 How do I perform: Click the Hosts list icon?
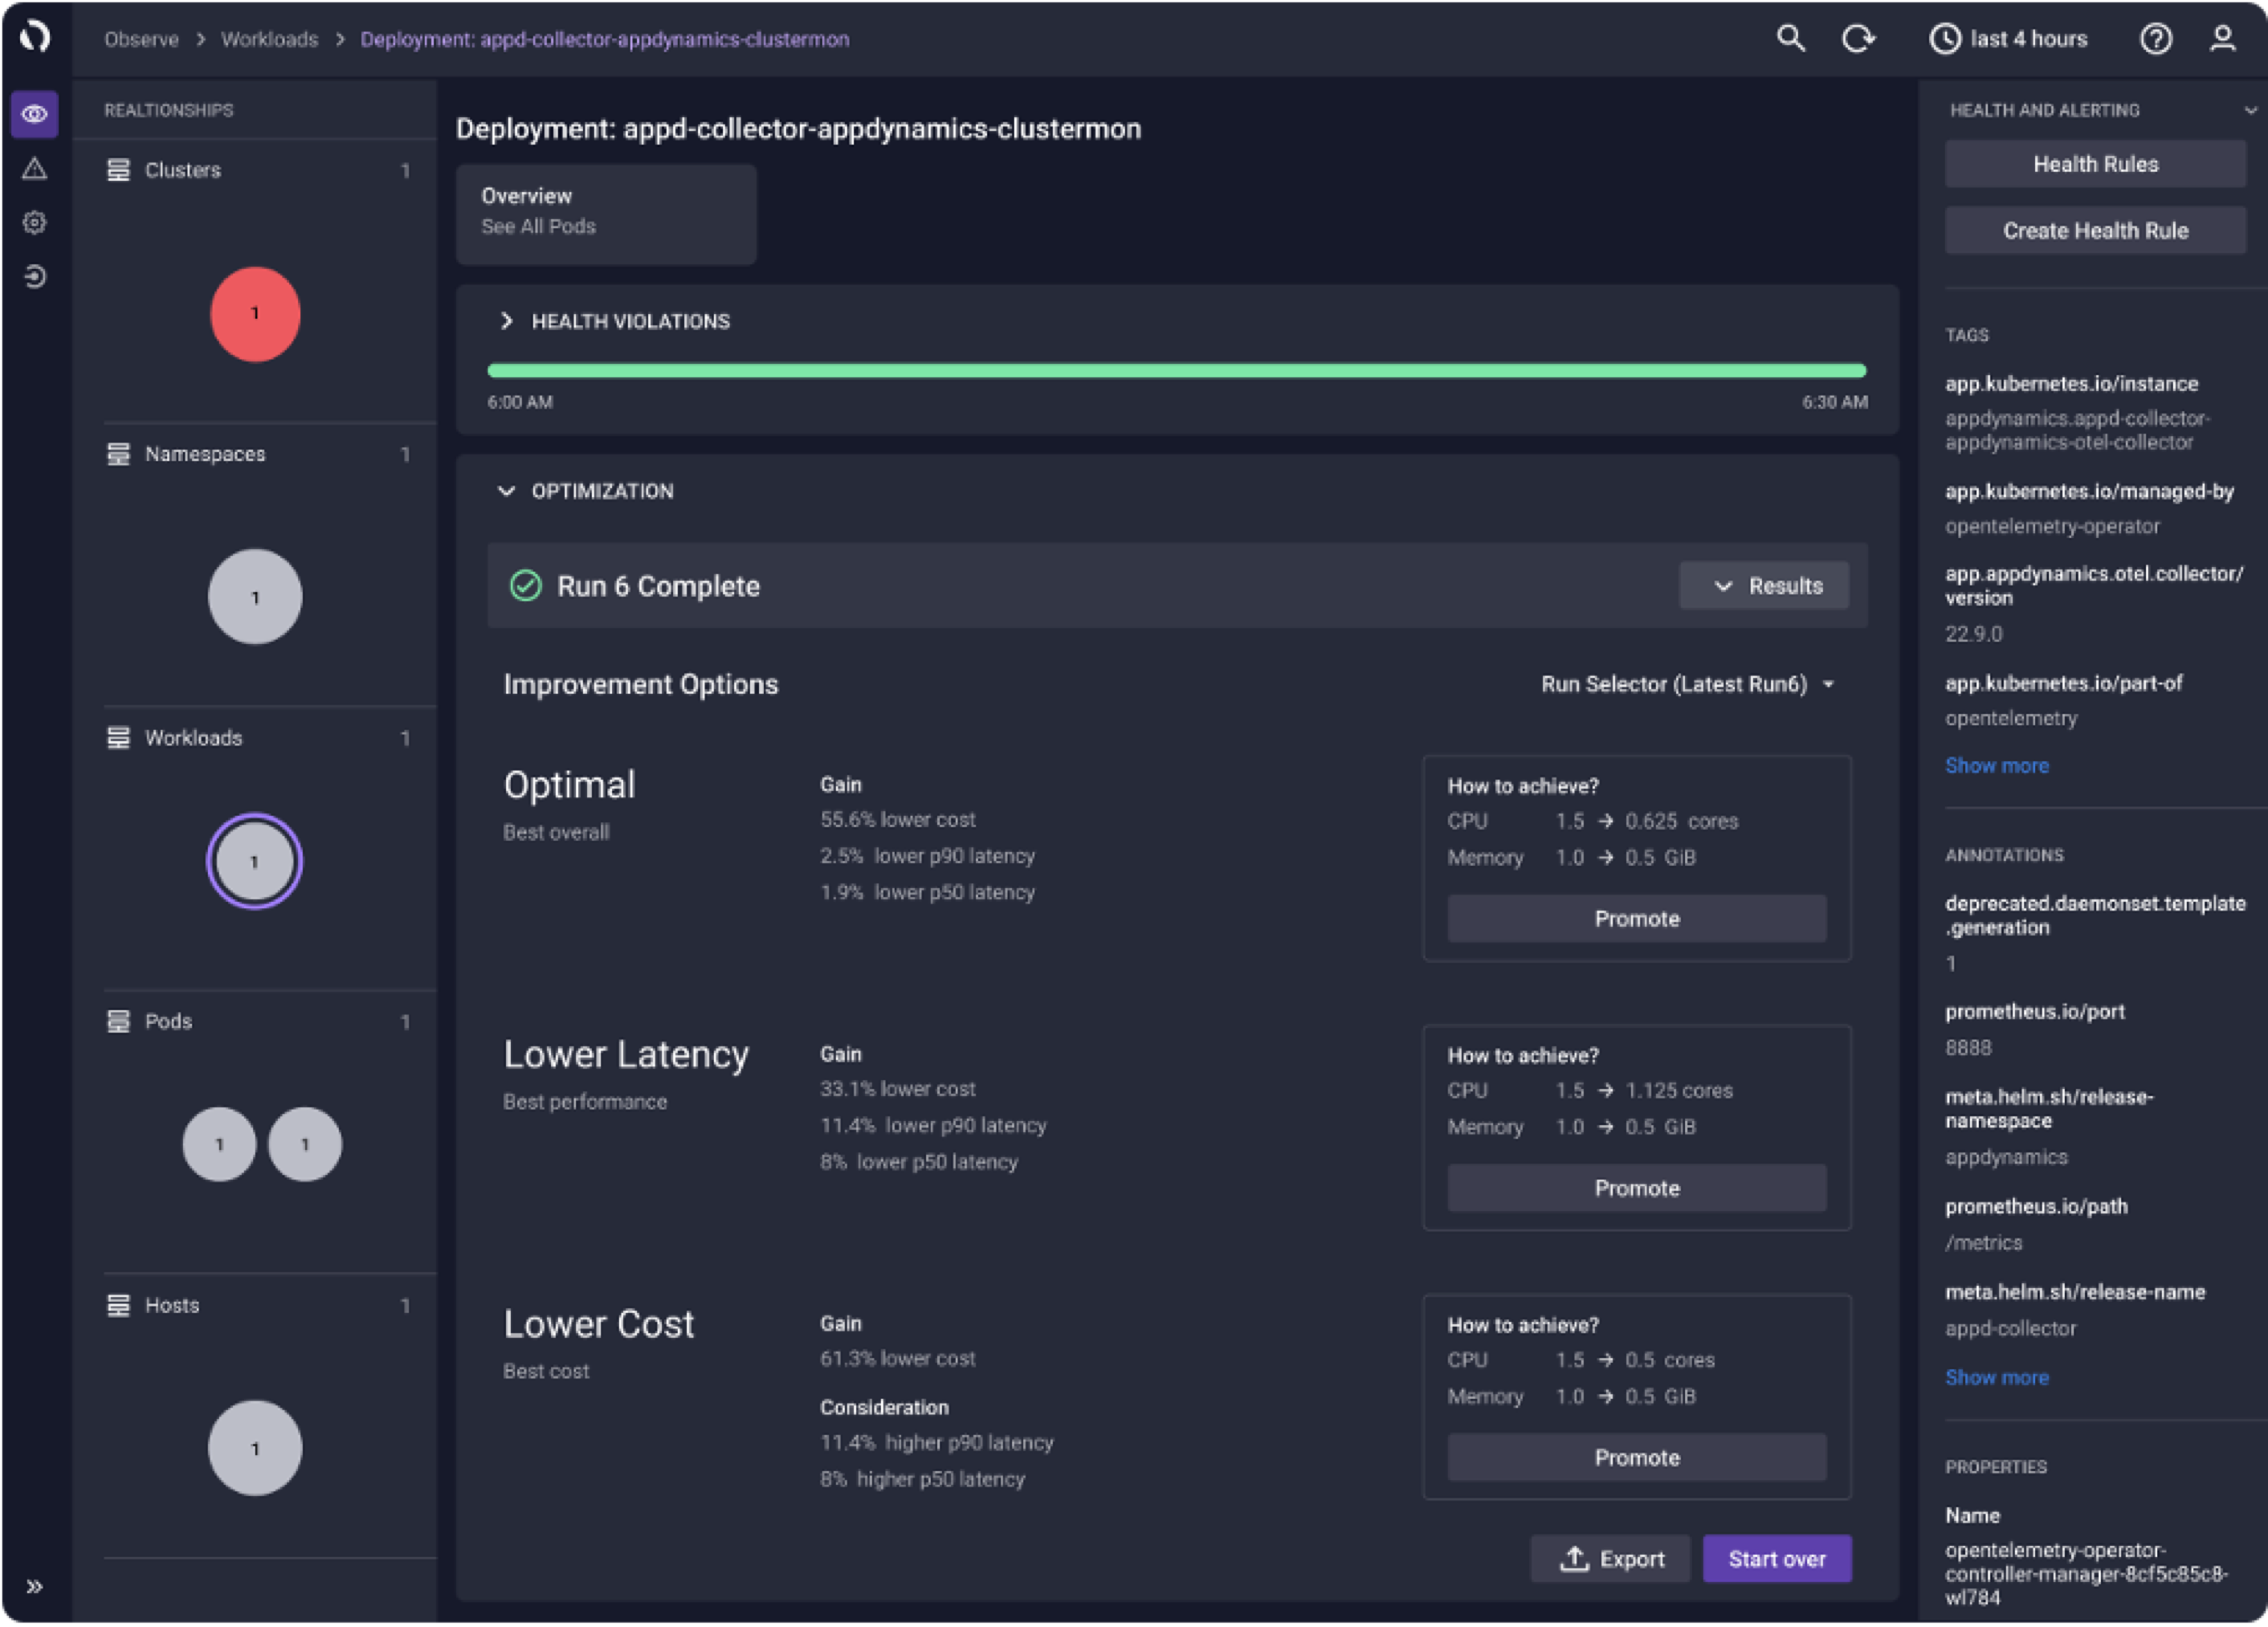[118, 1305]
